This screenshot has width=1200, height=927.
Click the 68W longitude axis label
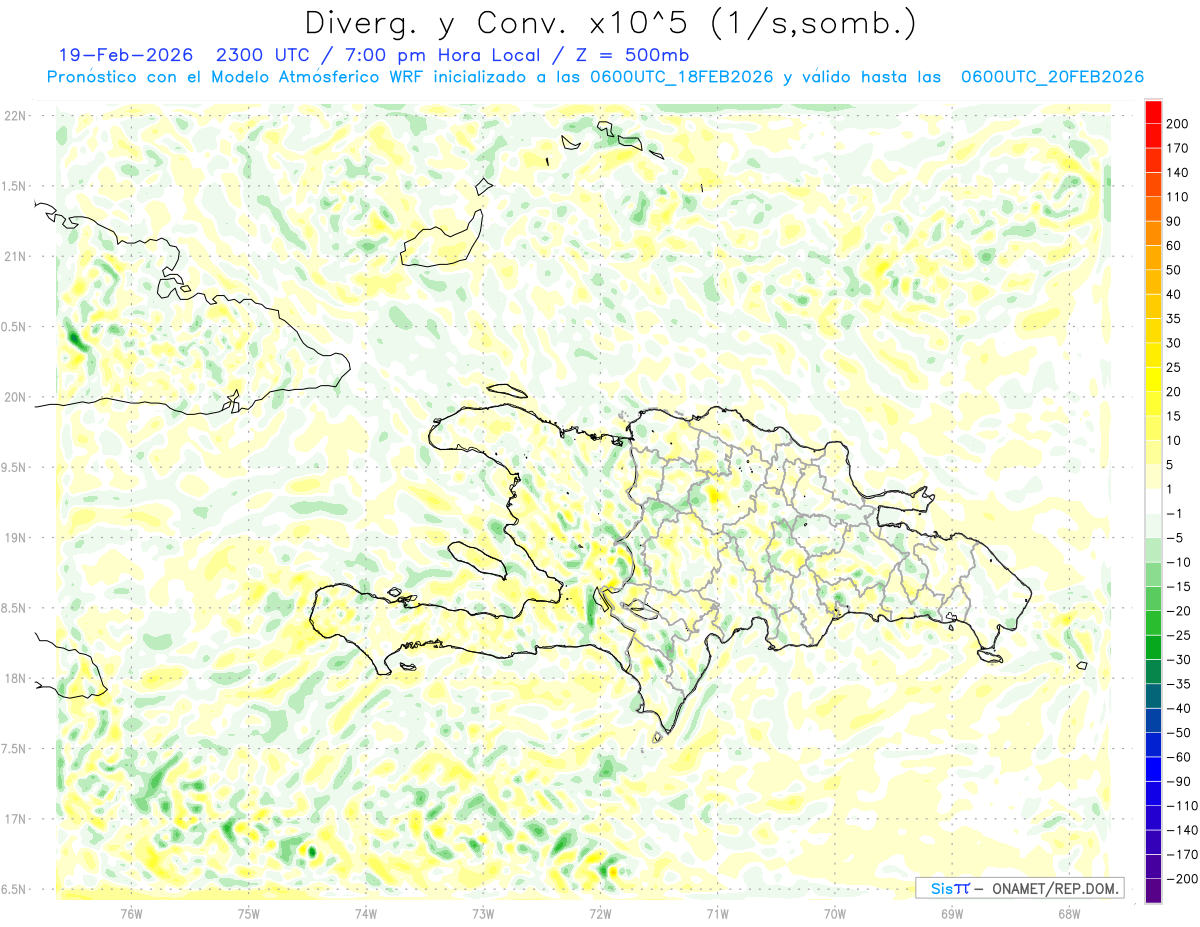click(x=1068, y=914)
